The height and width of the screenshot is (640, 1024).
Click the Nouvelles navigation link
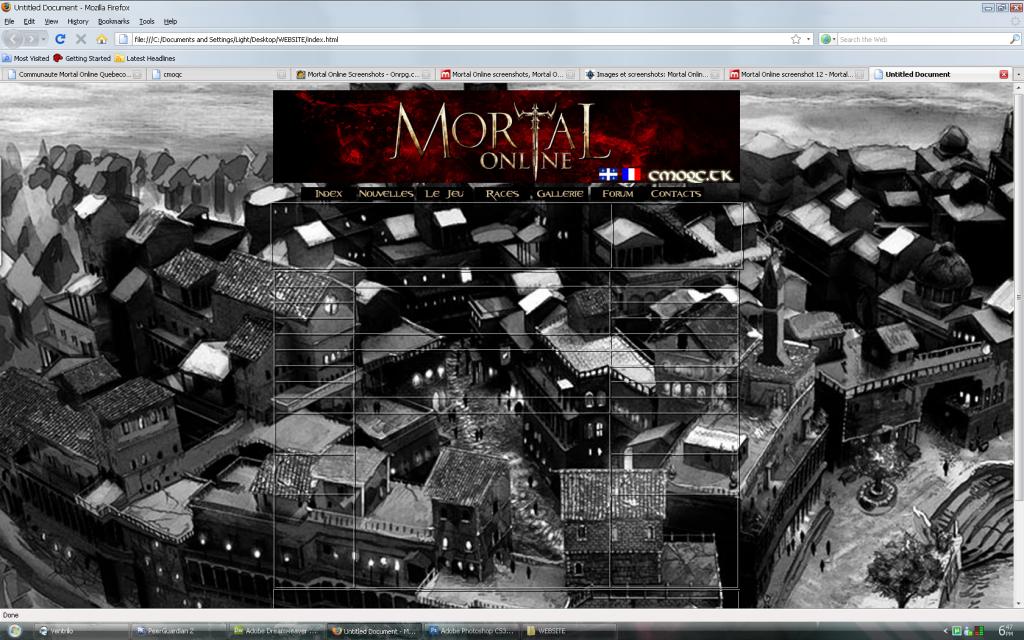pos(385,193)
